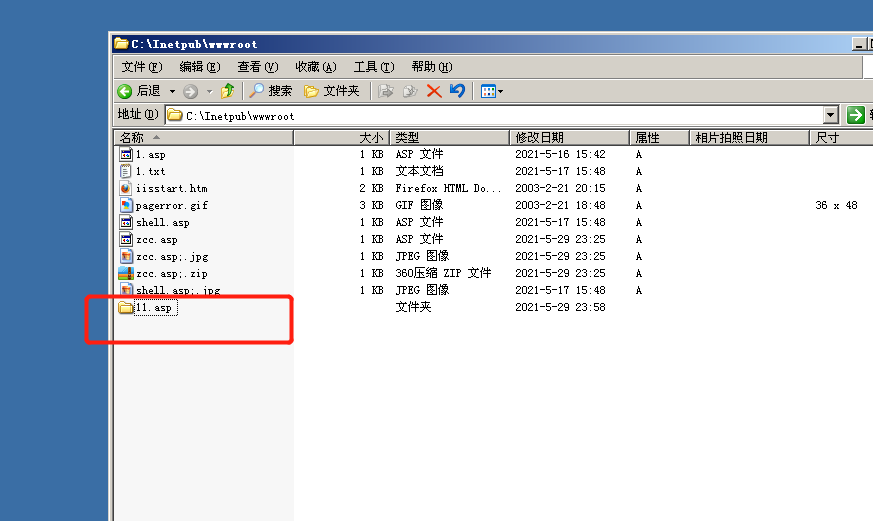Click the date 2021-5-29 23:58

pyautogui.click(x=560, y=307)
